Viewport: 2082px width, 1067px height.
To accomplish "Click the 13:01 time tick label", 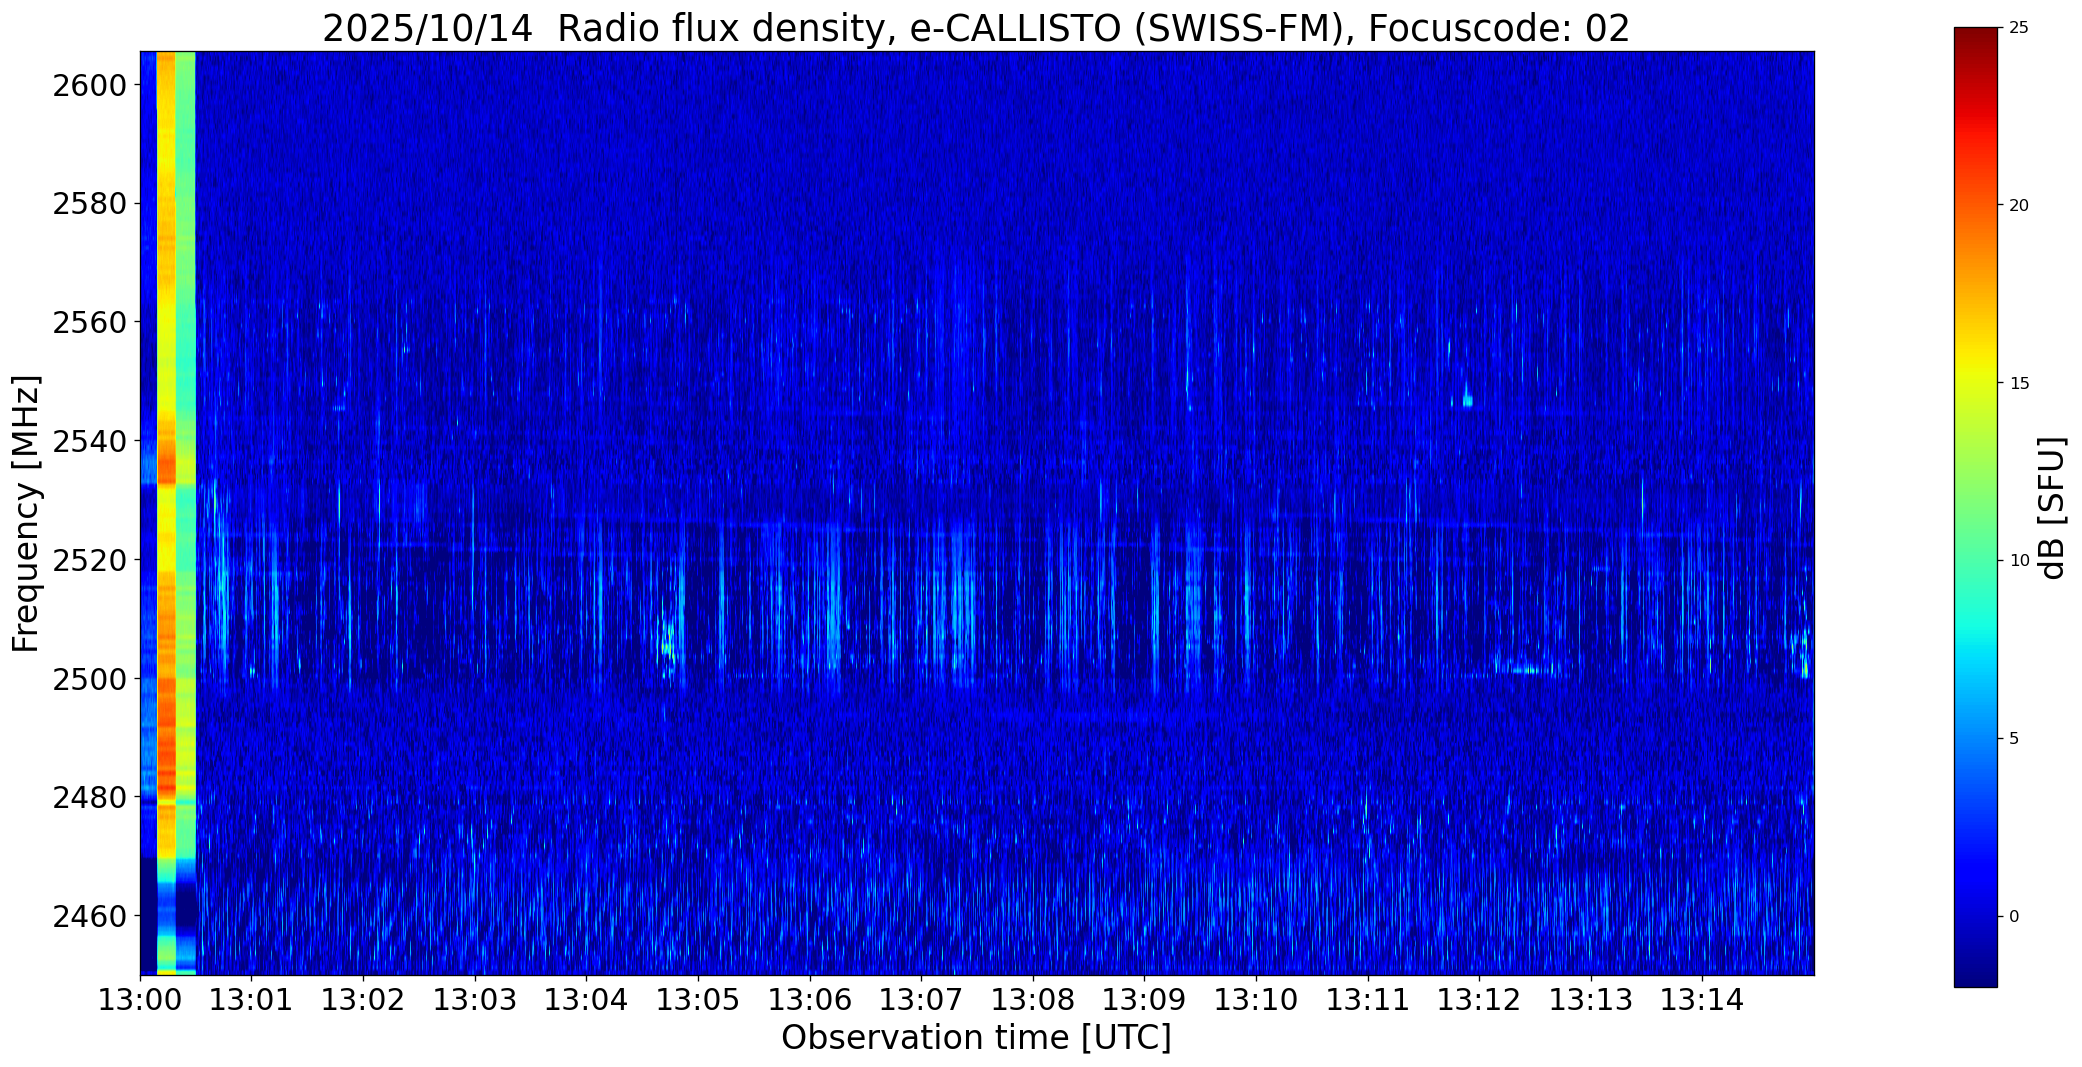I will (x=252, y=1000).
